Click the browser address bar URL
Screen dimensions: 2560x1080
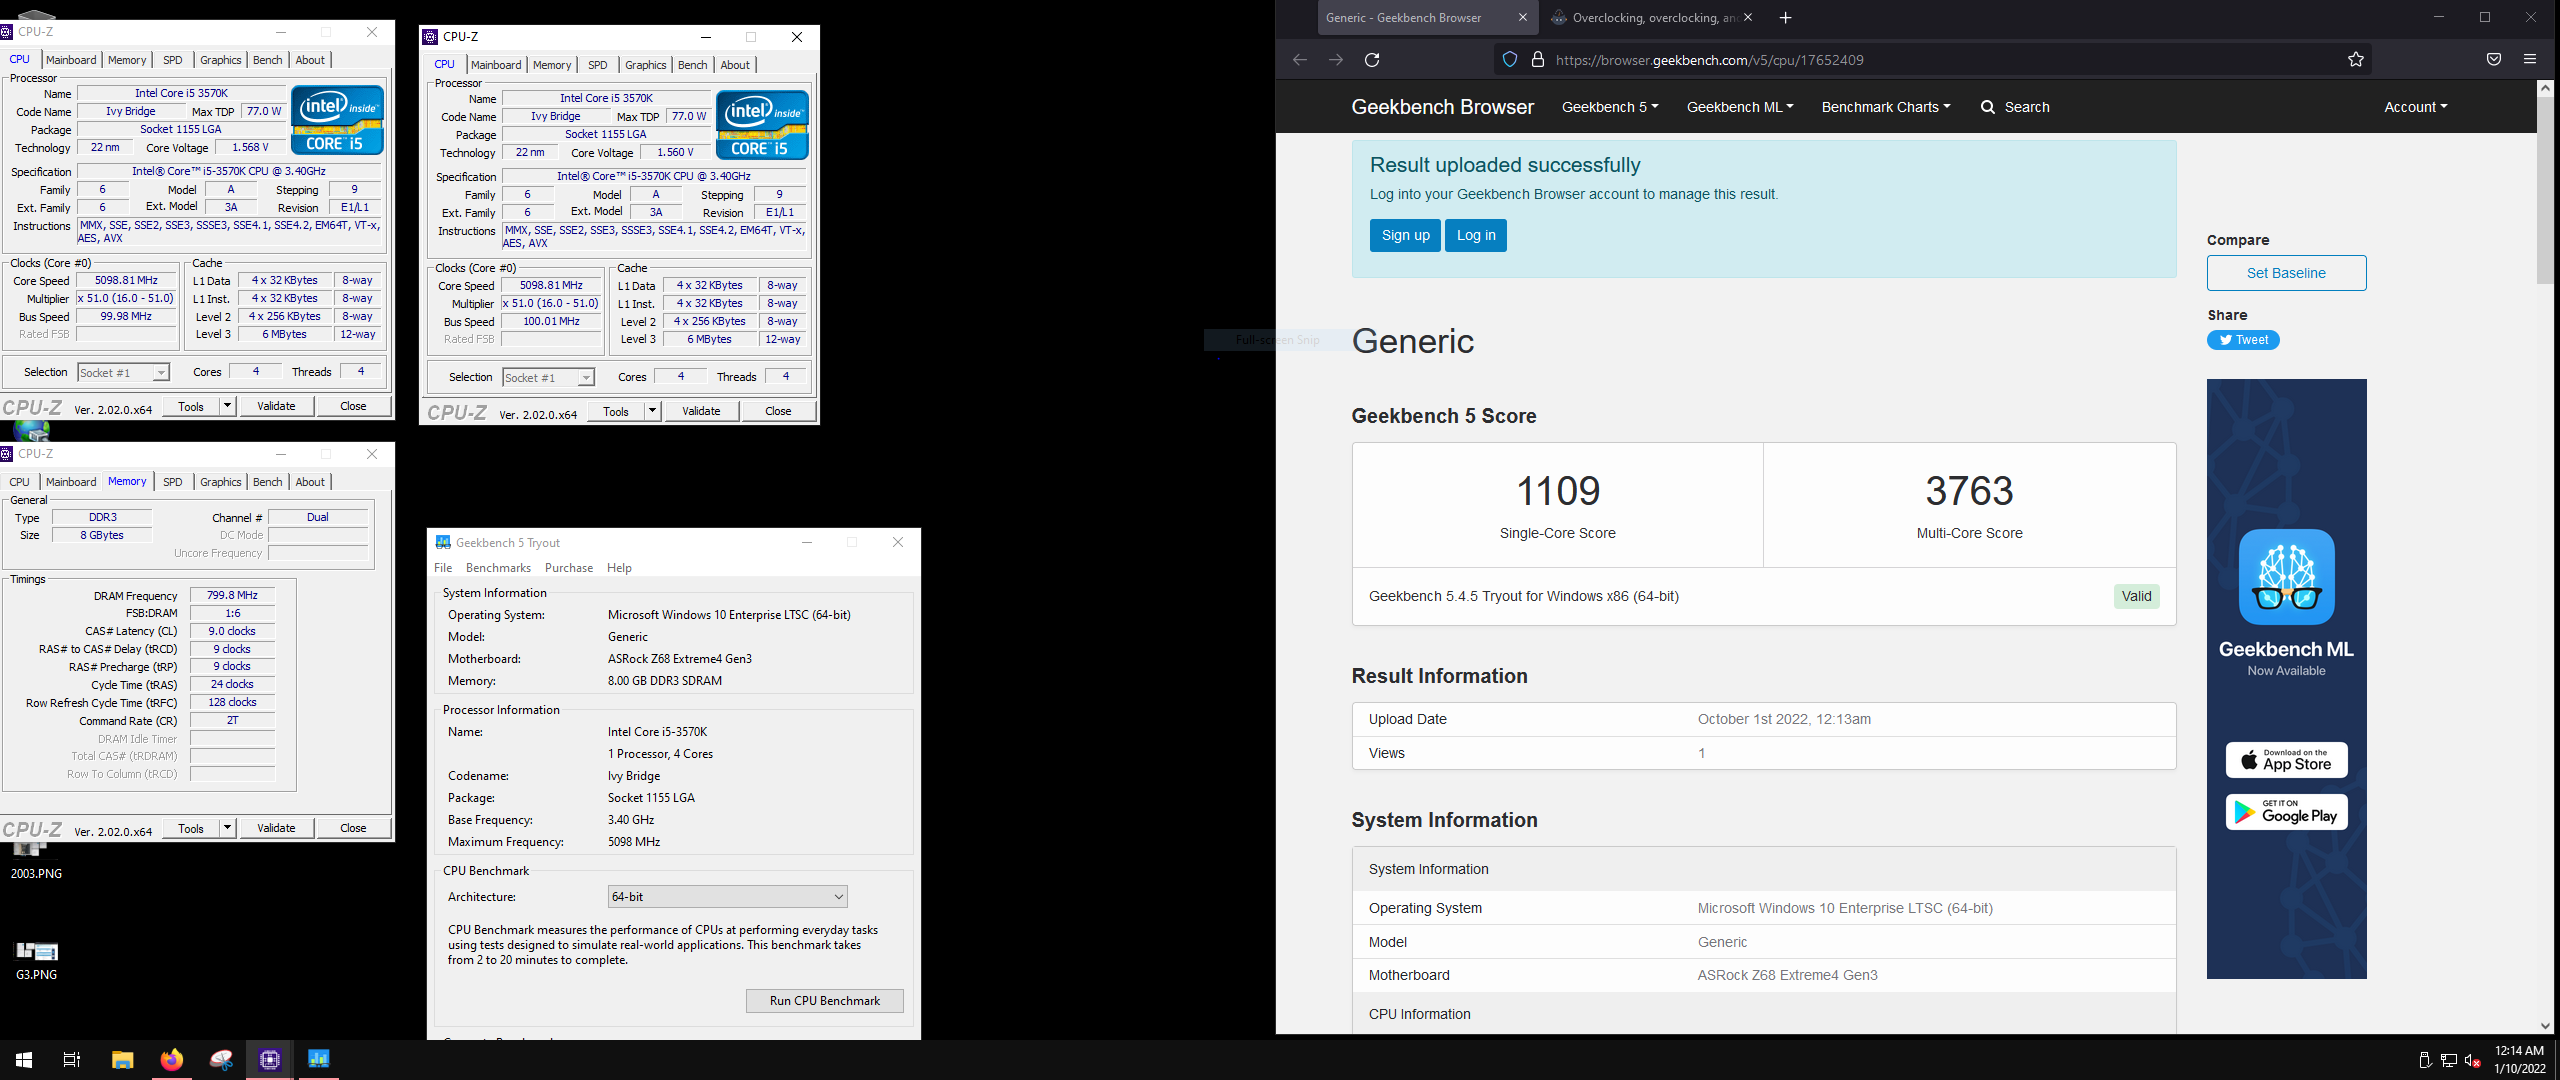[1709, 60]
